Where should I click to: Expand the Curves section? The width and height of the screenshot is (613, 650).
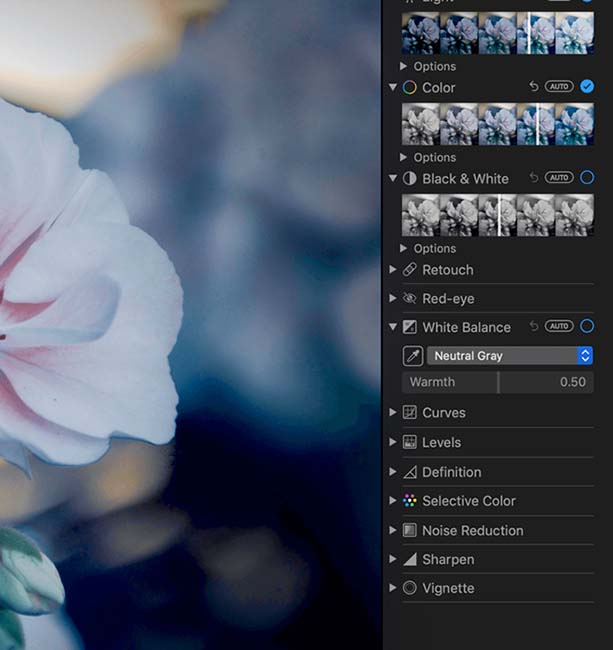393,412
